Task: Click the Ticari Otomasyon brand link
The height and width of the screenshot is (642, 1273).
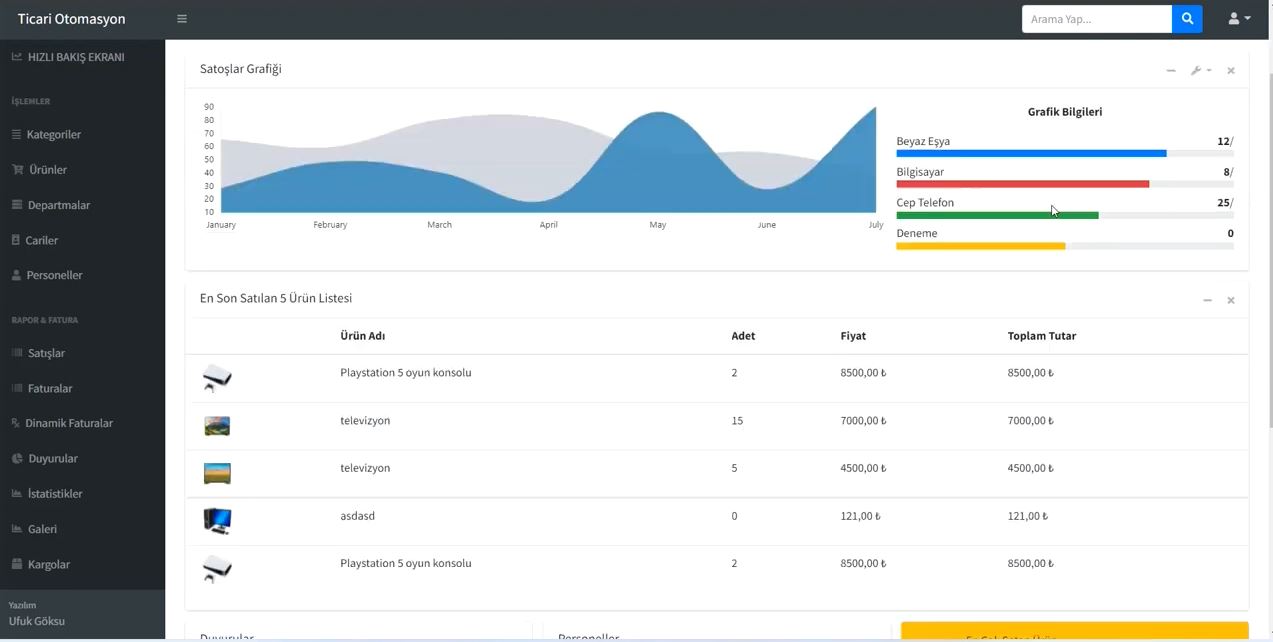Action: pyautogui.click(x=71, y=19)
